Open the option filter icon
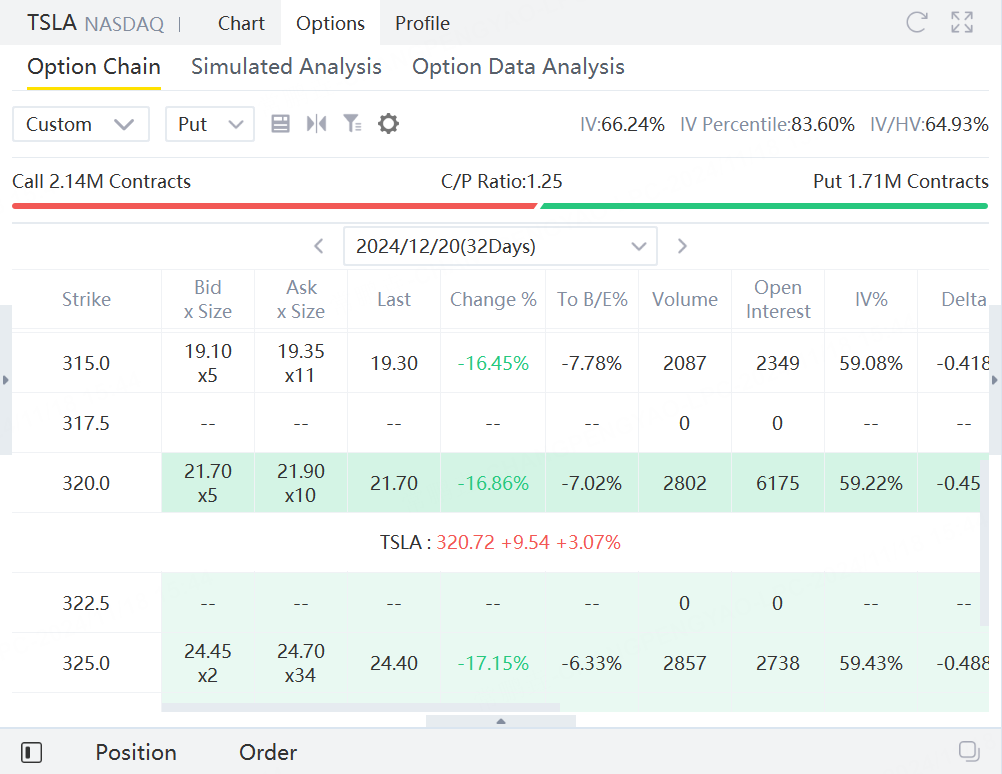The height and width of the screenshot is (774, 1002). [x=352, y=124]
